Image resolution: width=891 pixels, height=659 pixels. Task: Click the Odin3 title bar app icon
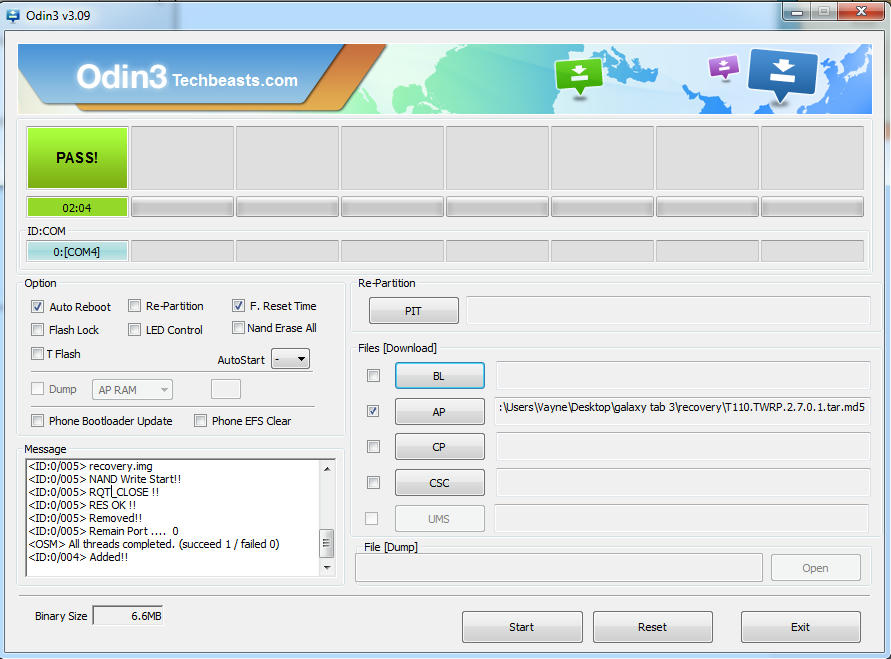click(x=13, y=15)
